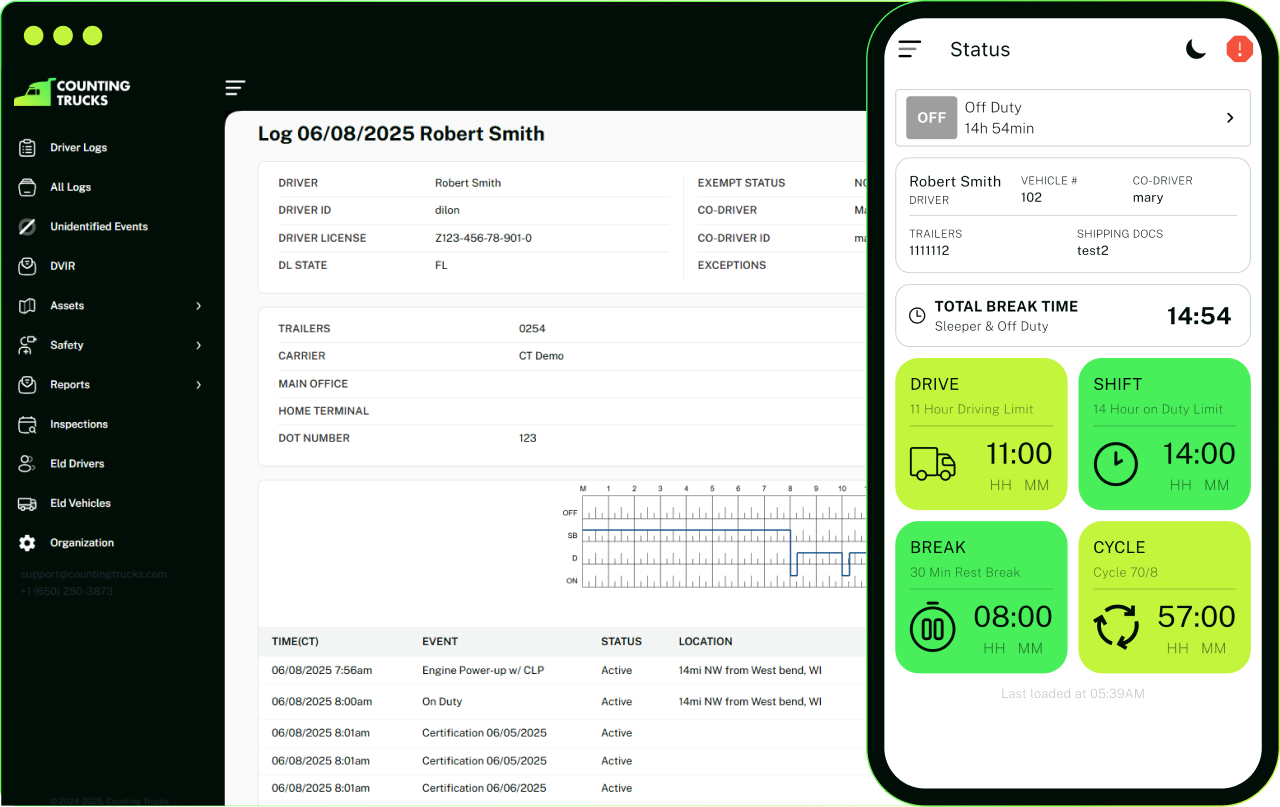The height and width of the screenshot is (807, 1280).
Task: Click the Inspections icon in sidebar
Action: [28, 425]
